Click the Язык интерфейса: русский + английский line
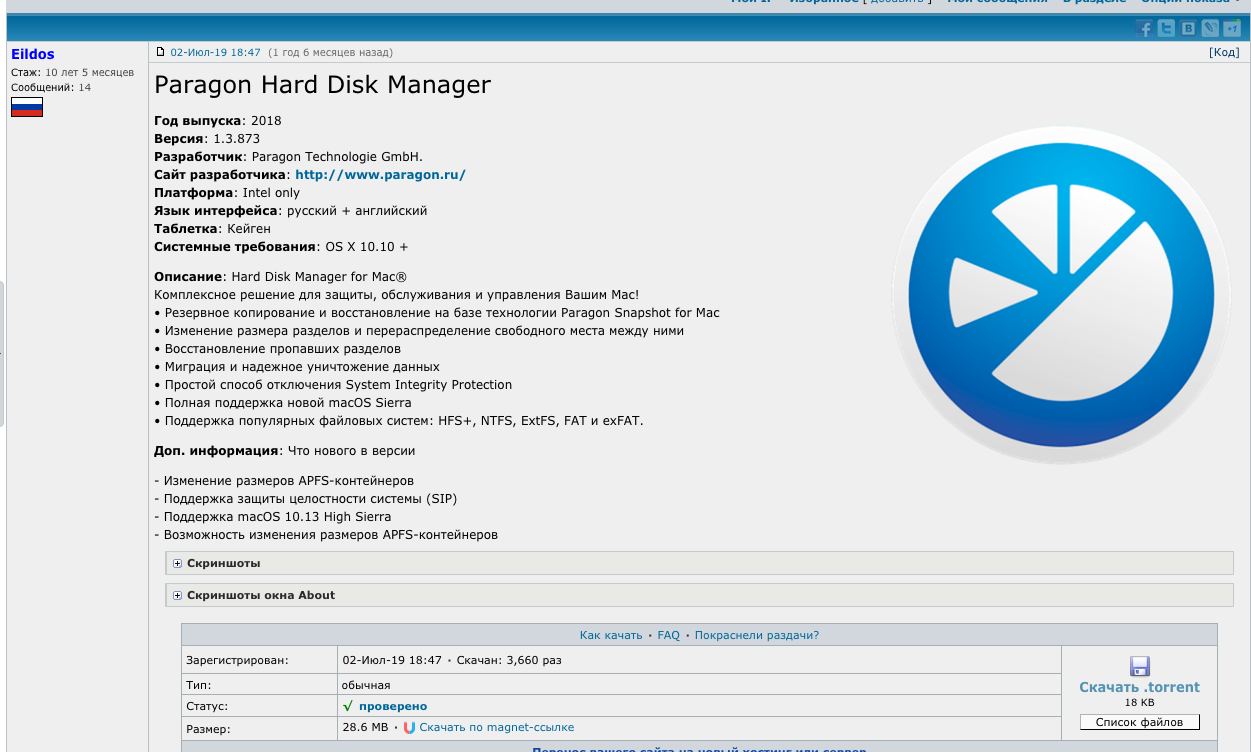This screenshot has width=1251, height=752. [x=290, y=210]
